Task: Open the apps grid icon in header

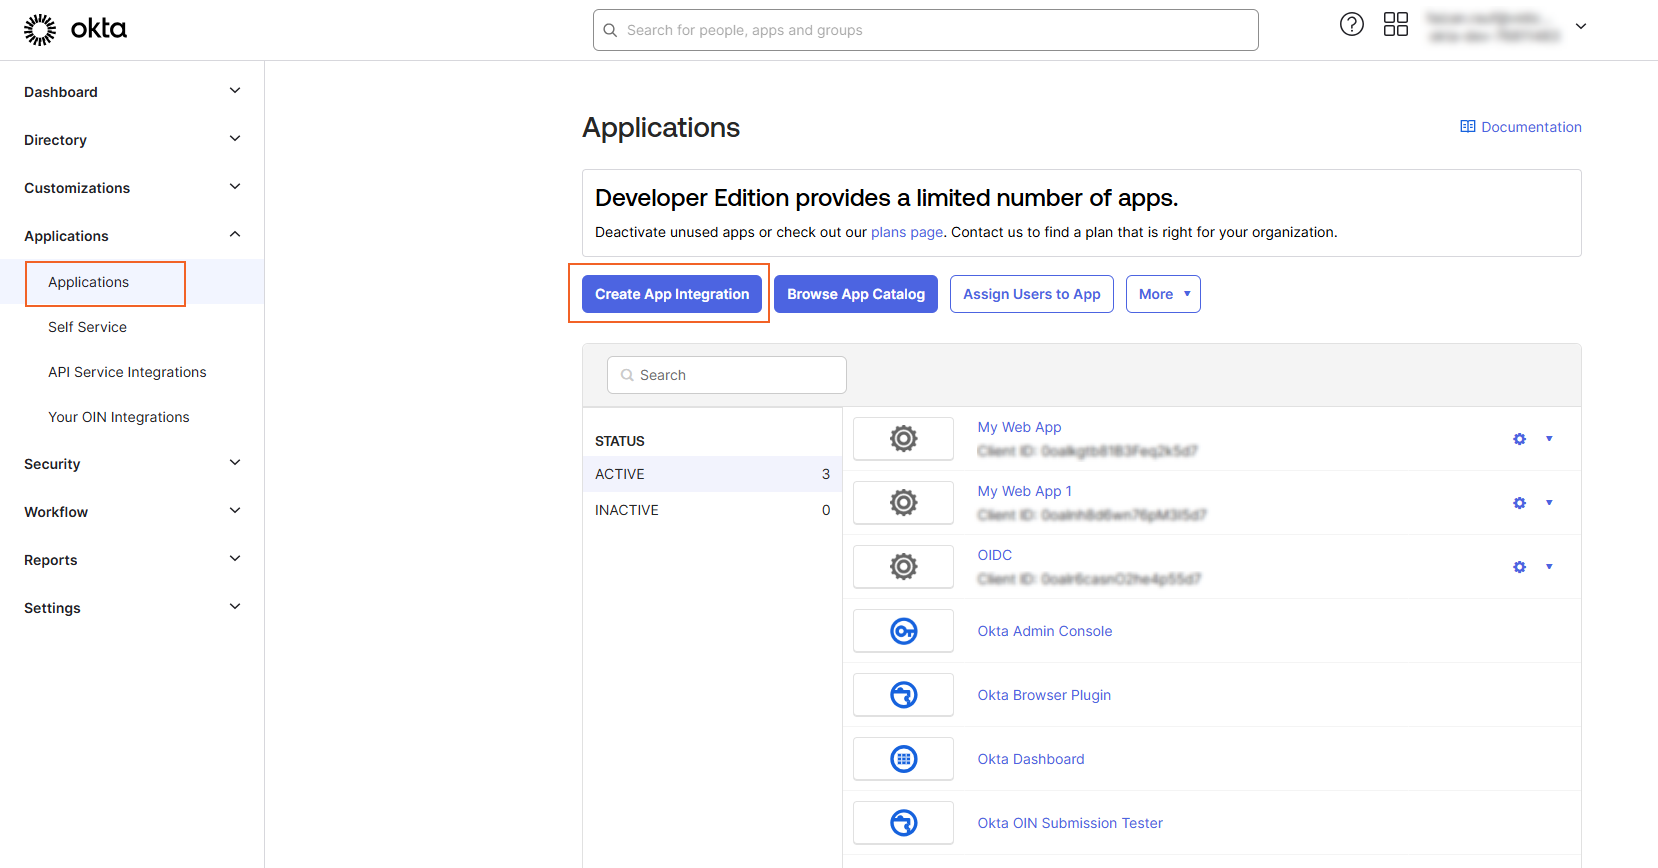Action: pyautogui.click(x=1395, y=25)
